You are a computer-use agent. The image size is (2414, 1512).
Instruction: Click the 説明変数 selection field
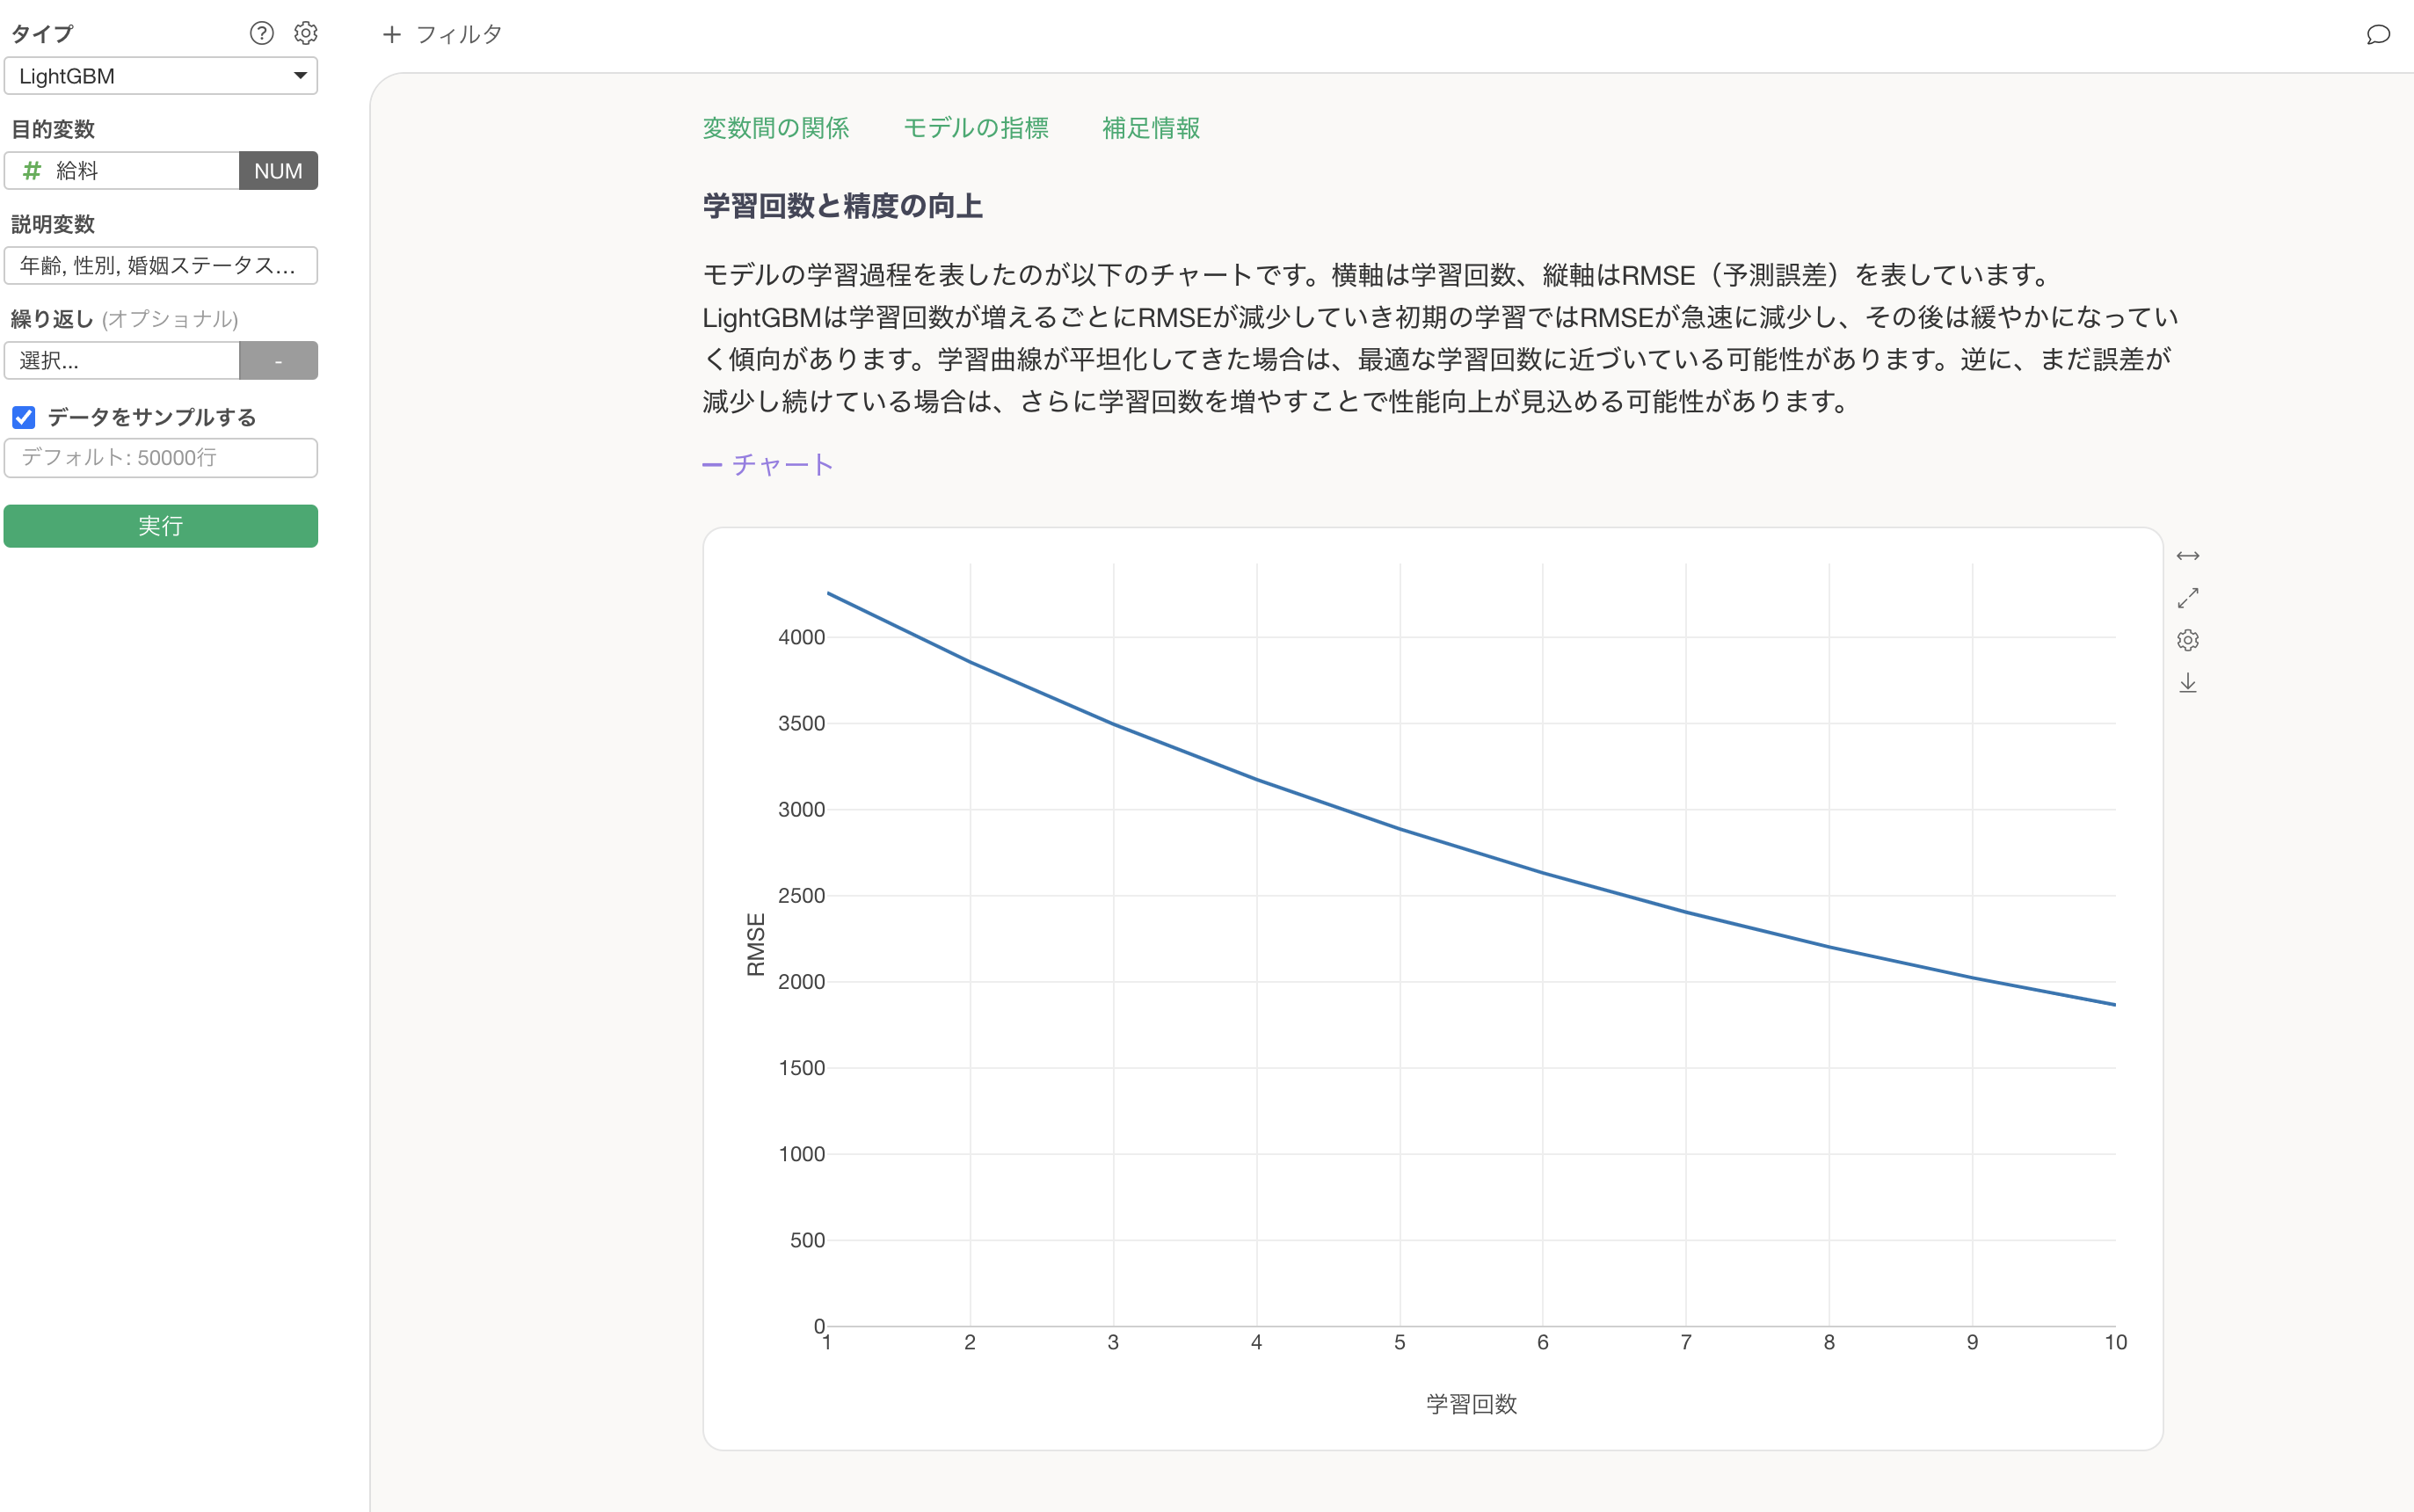pyautogui.click(x=160, y=266)
